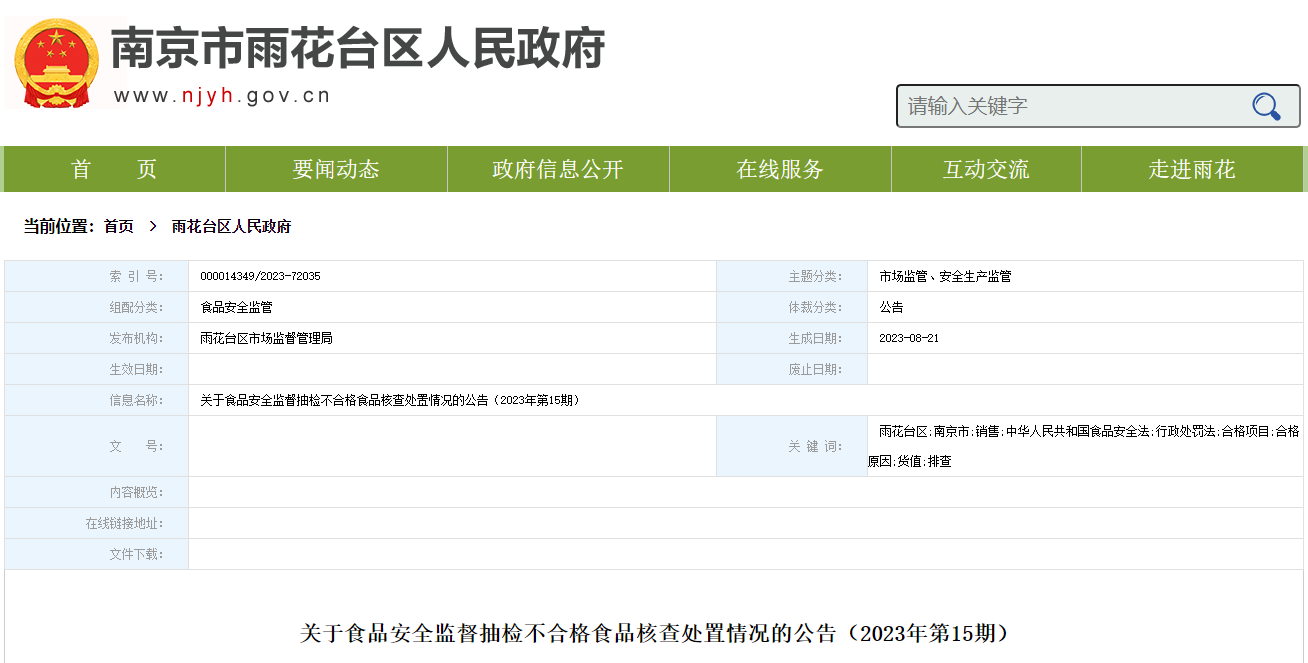This screenshot has height=663, width=1308.
Task: Go to the 要闻动态 section
Action: coord(336,169)
